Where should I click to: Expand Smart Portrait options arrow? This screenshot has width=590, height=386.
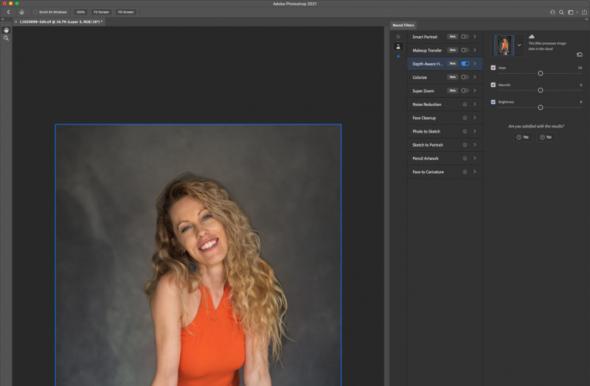[475, 36]
